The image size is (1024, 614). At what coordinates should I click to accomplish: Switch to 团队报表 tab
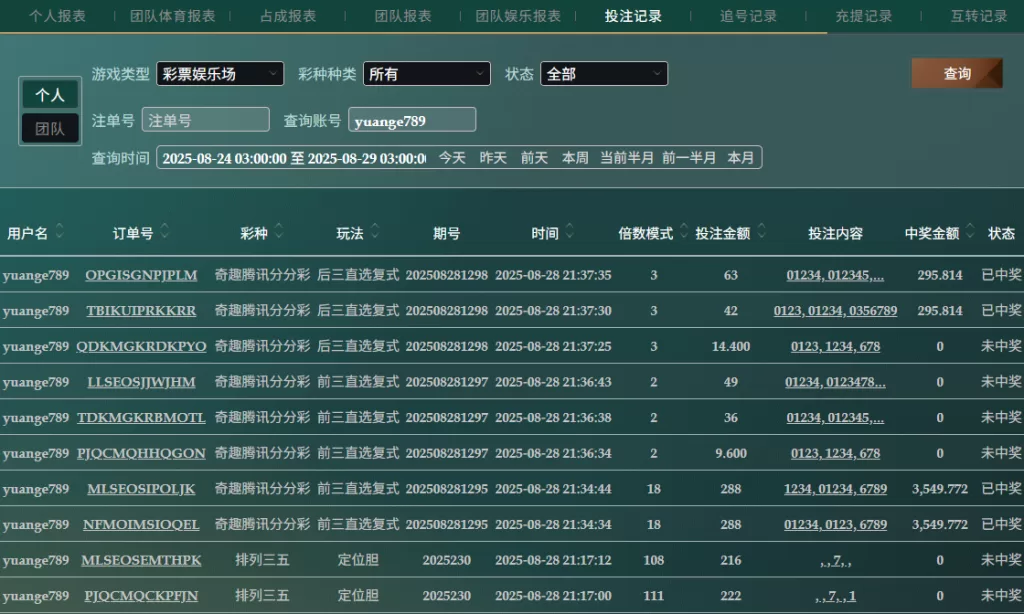(x=403, y=16)
